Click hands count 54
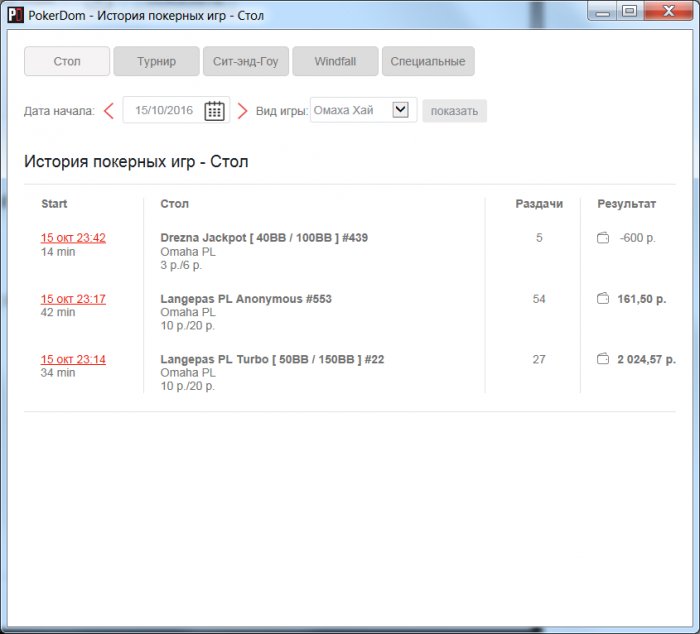 [539, 299]
